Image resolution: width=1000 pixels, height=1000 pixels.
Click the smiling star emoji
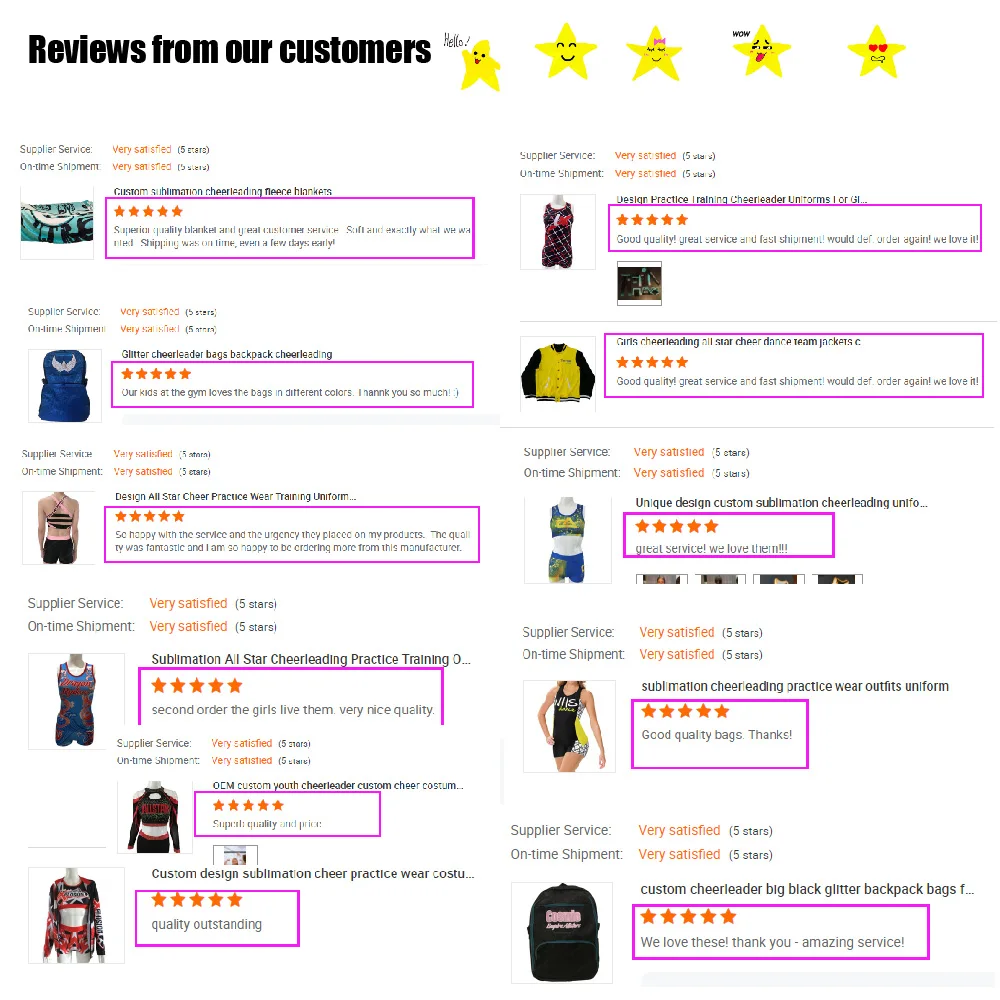(x=566, y=51)
